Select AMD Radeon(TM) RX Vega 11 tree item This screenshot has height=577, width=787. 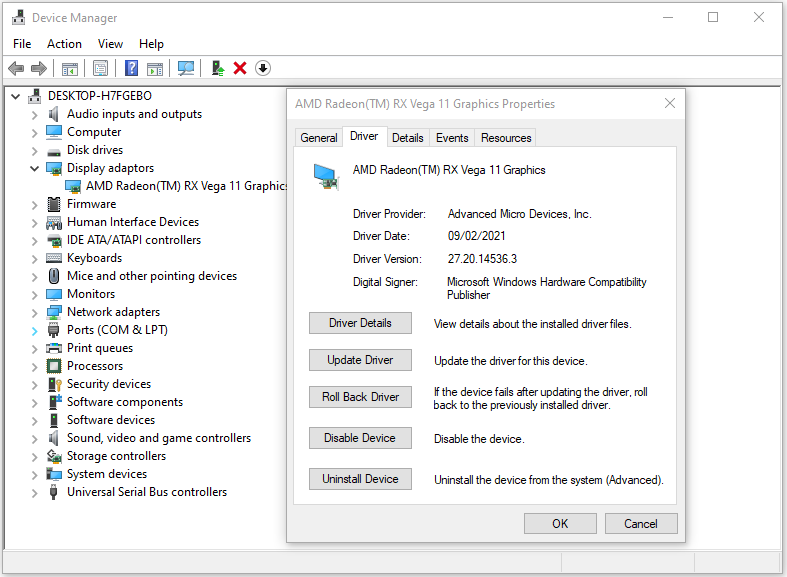(x=187, y=186)
